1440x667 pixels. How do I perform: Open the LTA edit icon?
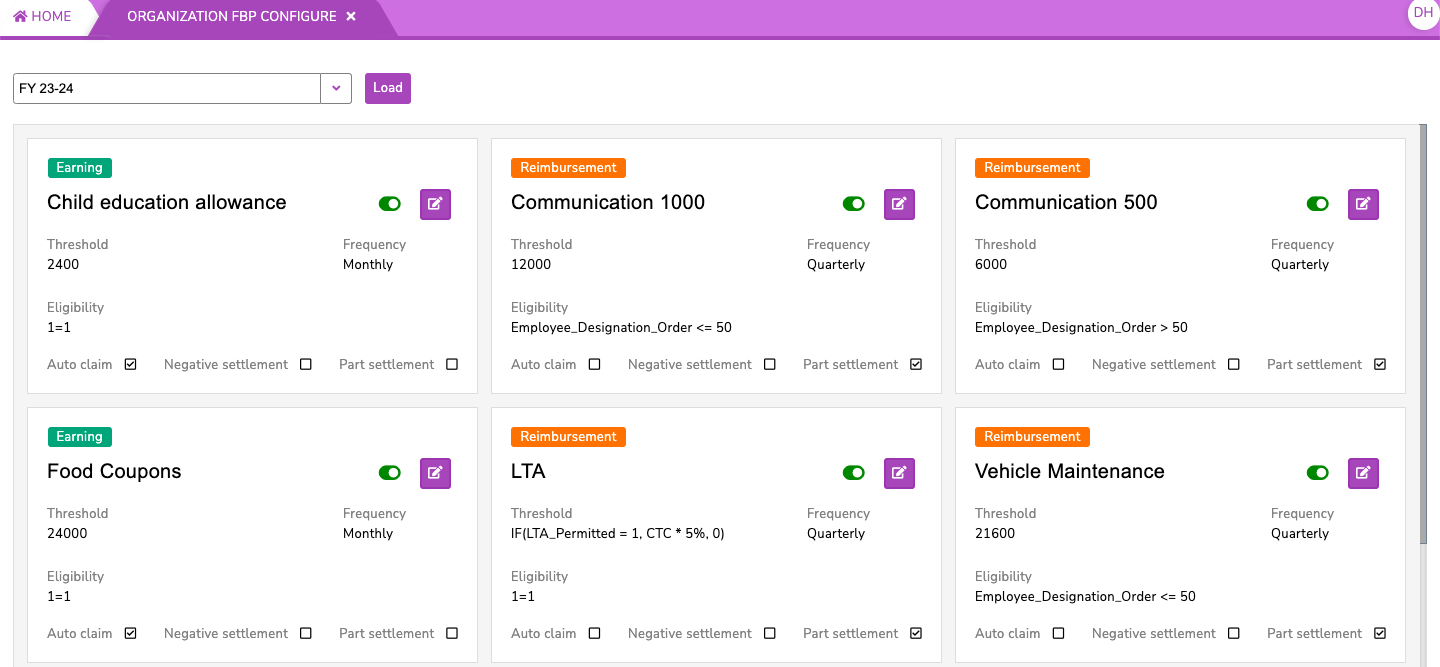pos(899,473)
